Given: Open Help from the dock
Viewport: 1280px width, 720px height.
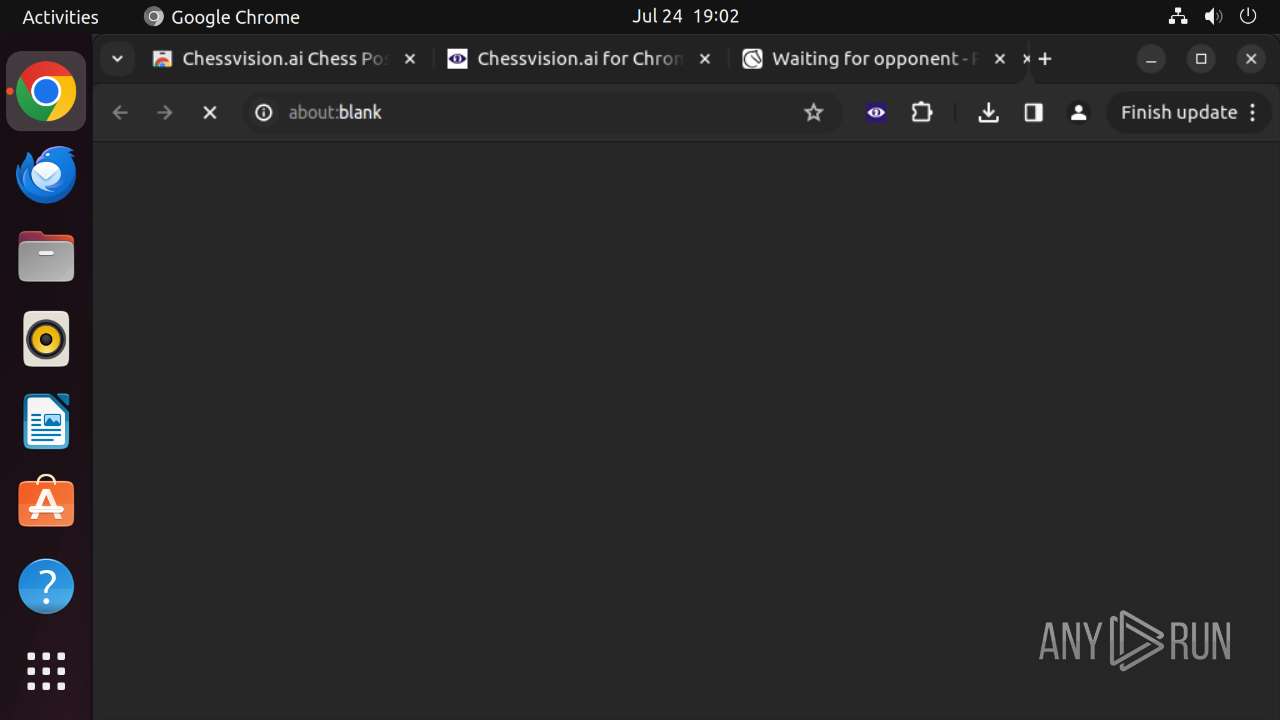Looking at the screenshot, I should 46,586.
